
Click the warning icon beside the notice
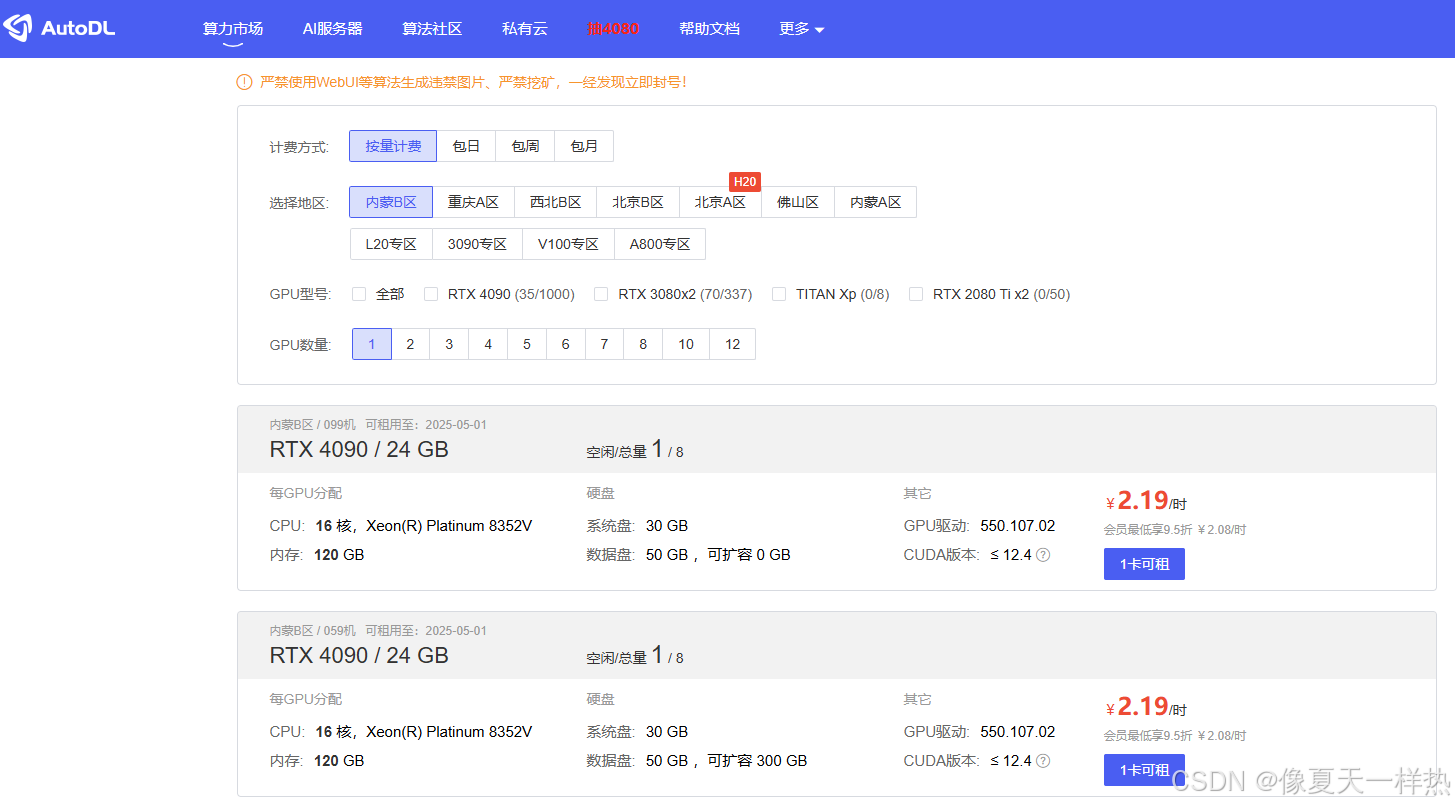(x=245, y=82)
